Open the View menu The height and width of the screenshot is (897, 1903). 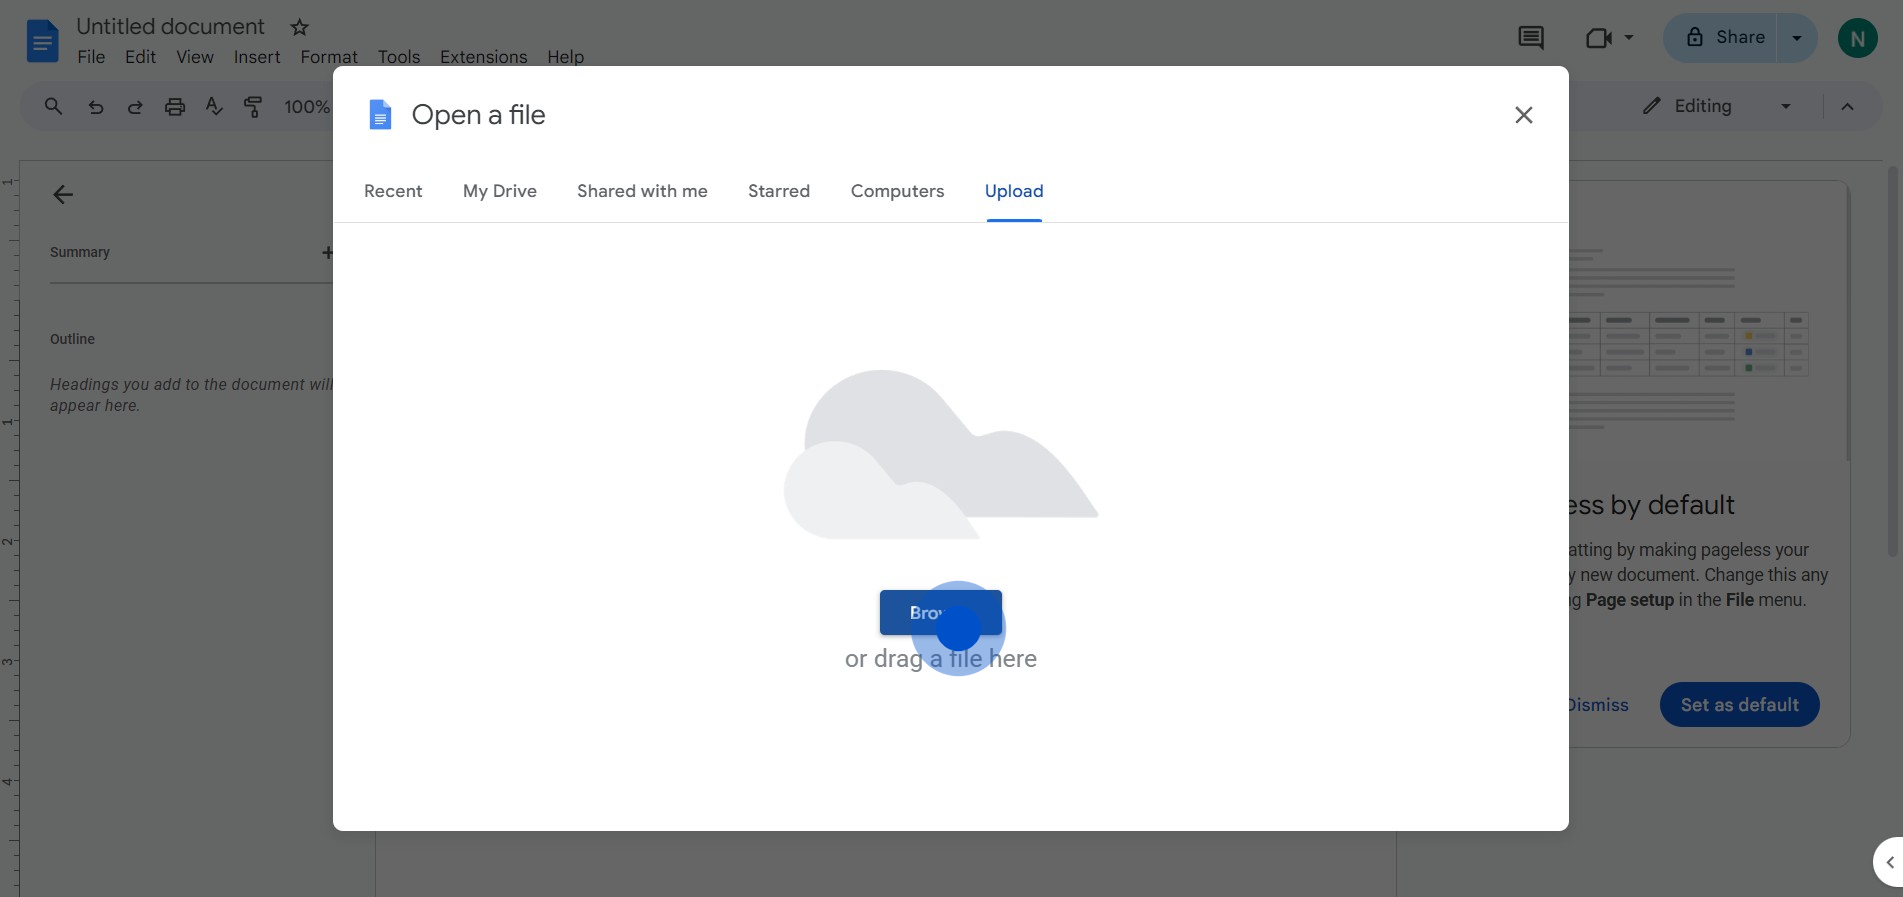pos(195,57)
